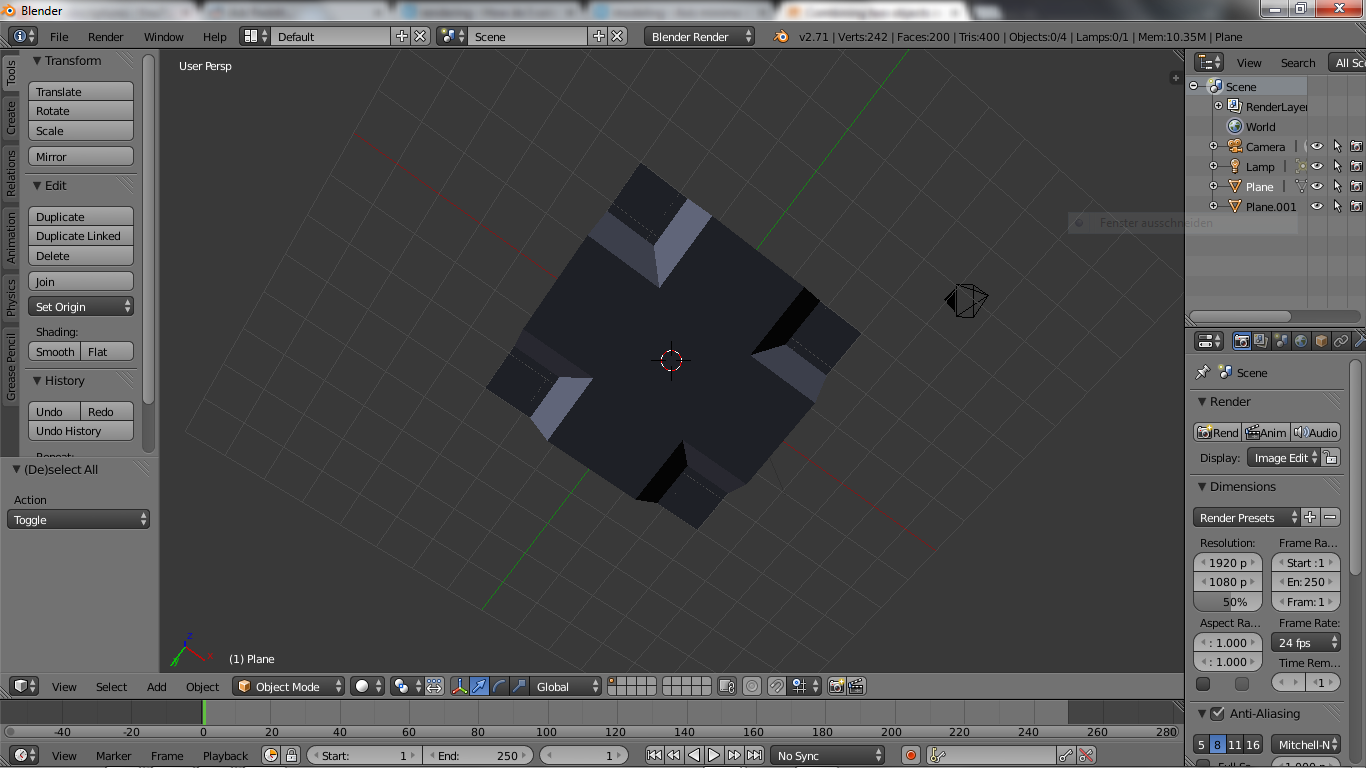Viewport: 1366px width, 768px height.
Task: Toggle manipulate center points icon
Action: pos(434,686)
